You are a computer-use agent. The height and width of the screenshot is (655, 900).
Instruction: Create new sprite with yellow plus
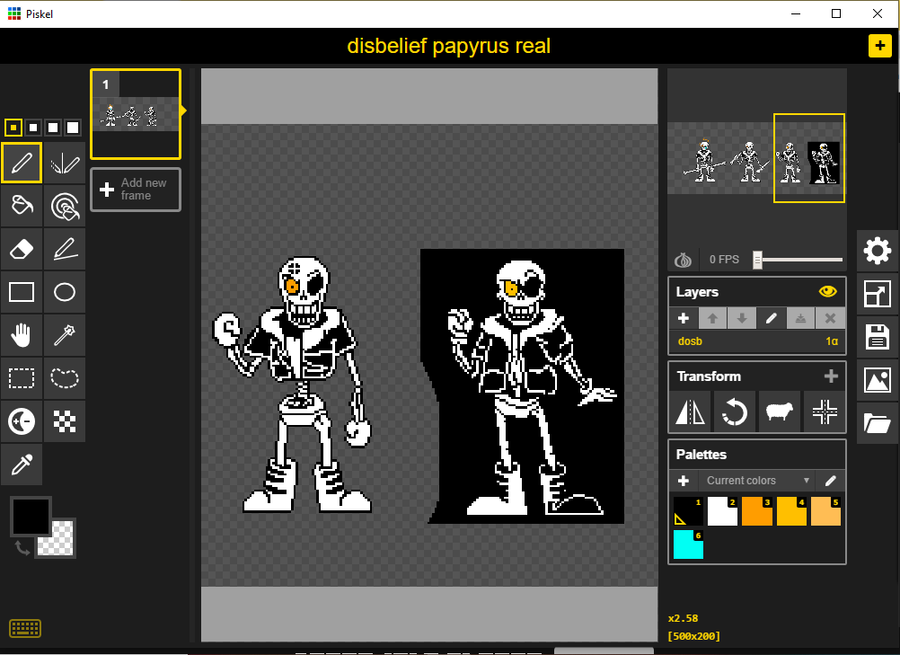880,46
